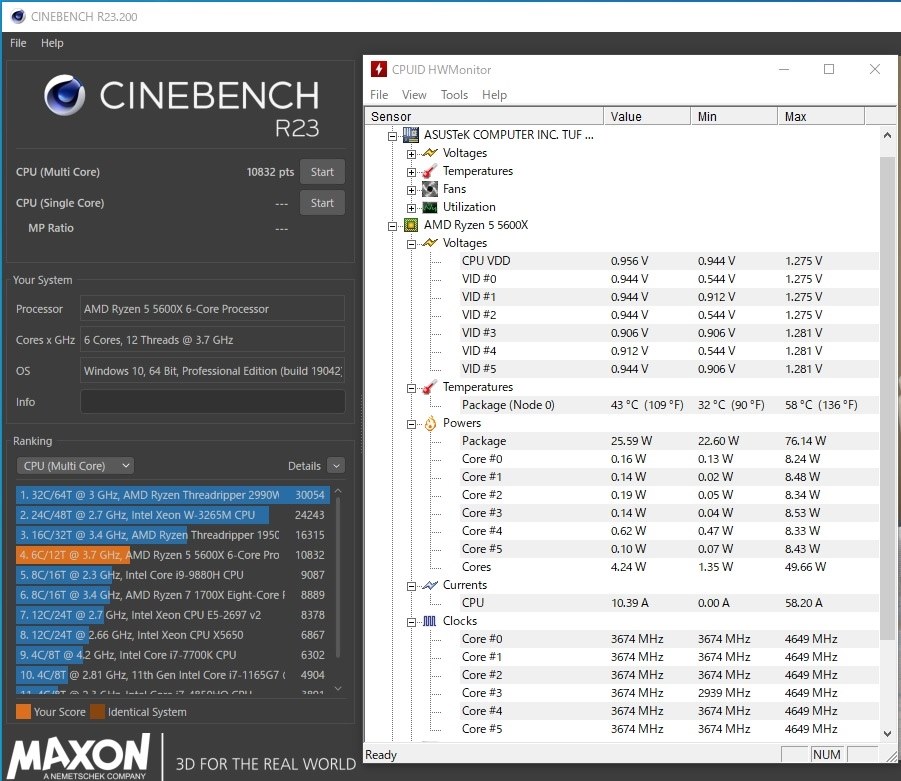Collapse the AMD Ryzen 5 5600X node
The width and height of the screenshot is (901, 781).
(x=392, y=226)
